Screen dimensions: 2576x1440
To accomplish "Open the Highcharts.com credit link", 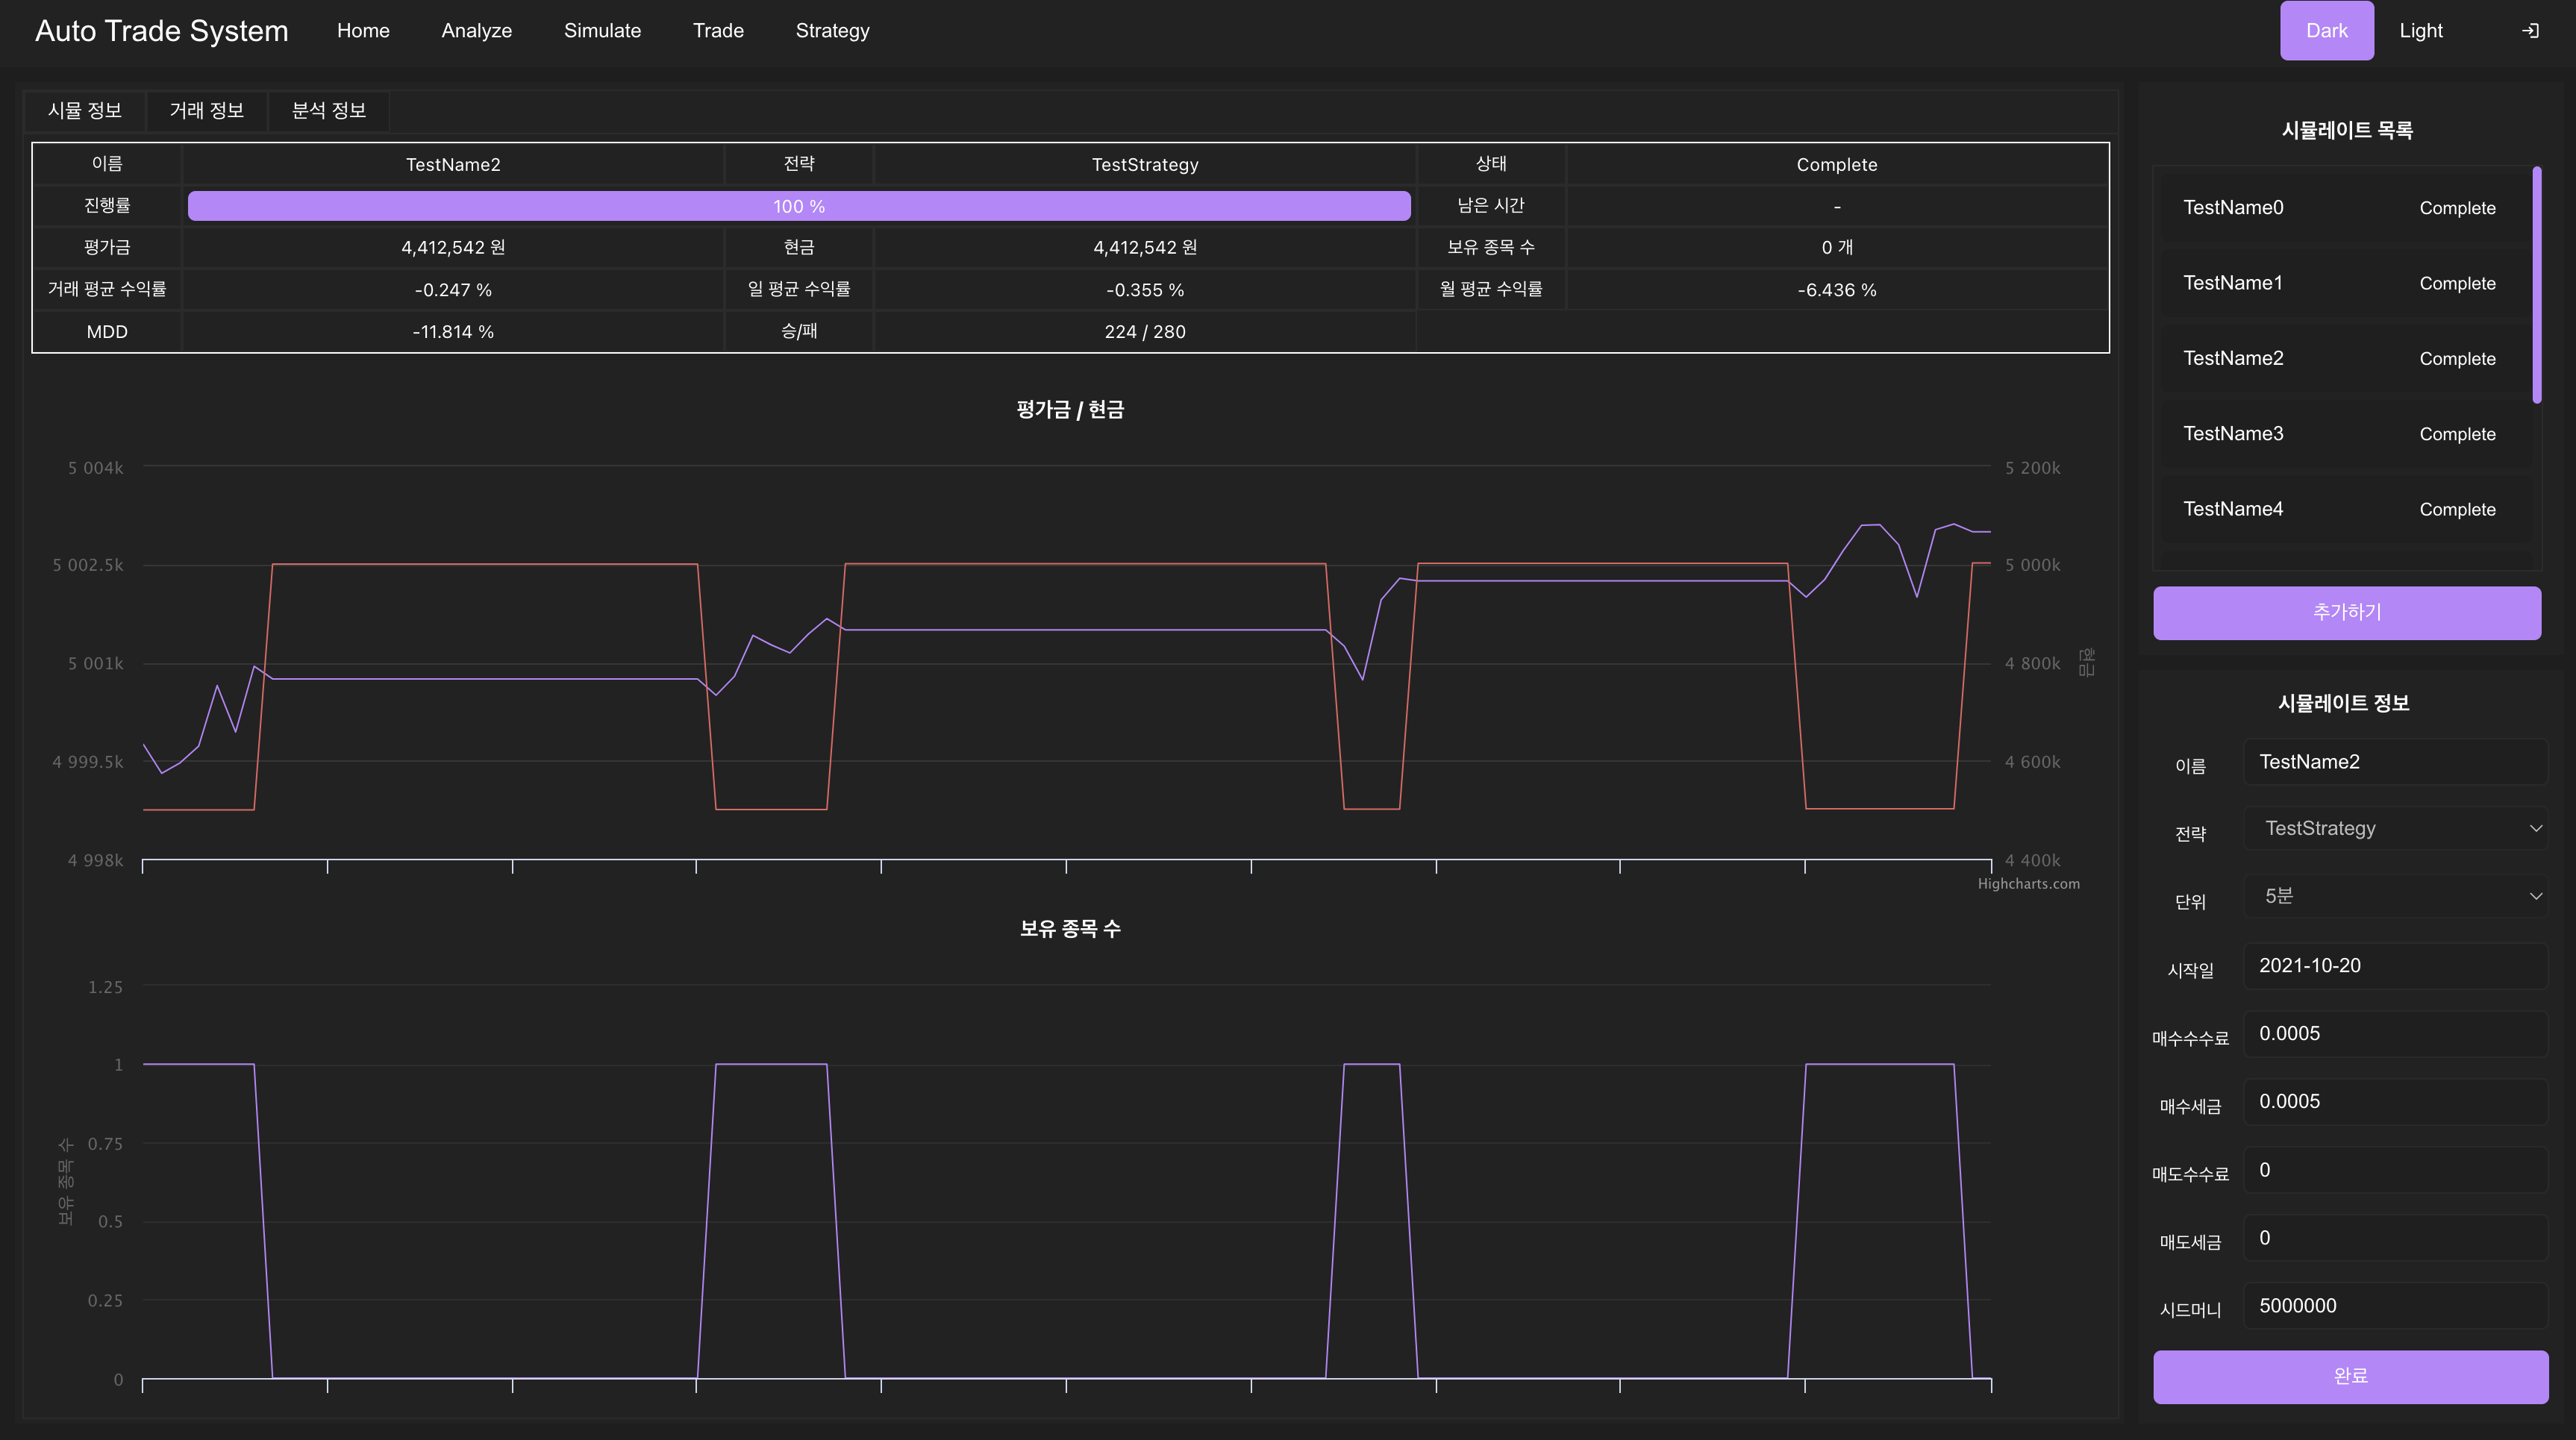I will [x=2028, y=884].
